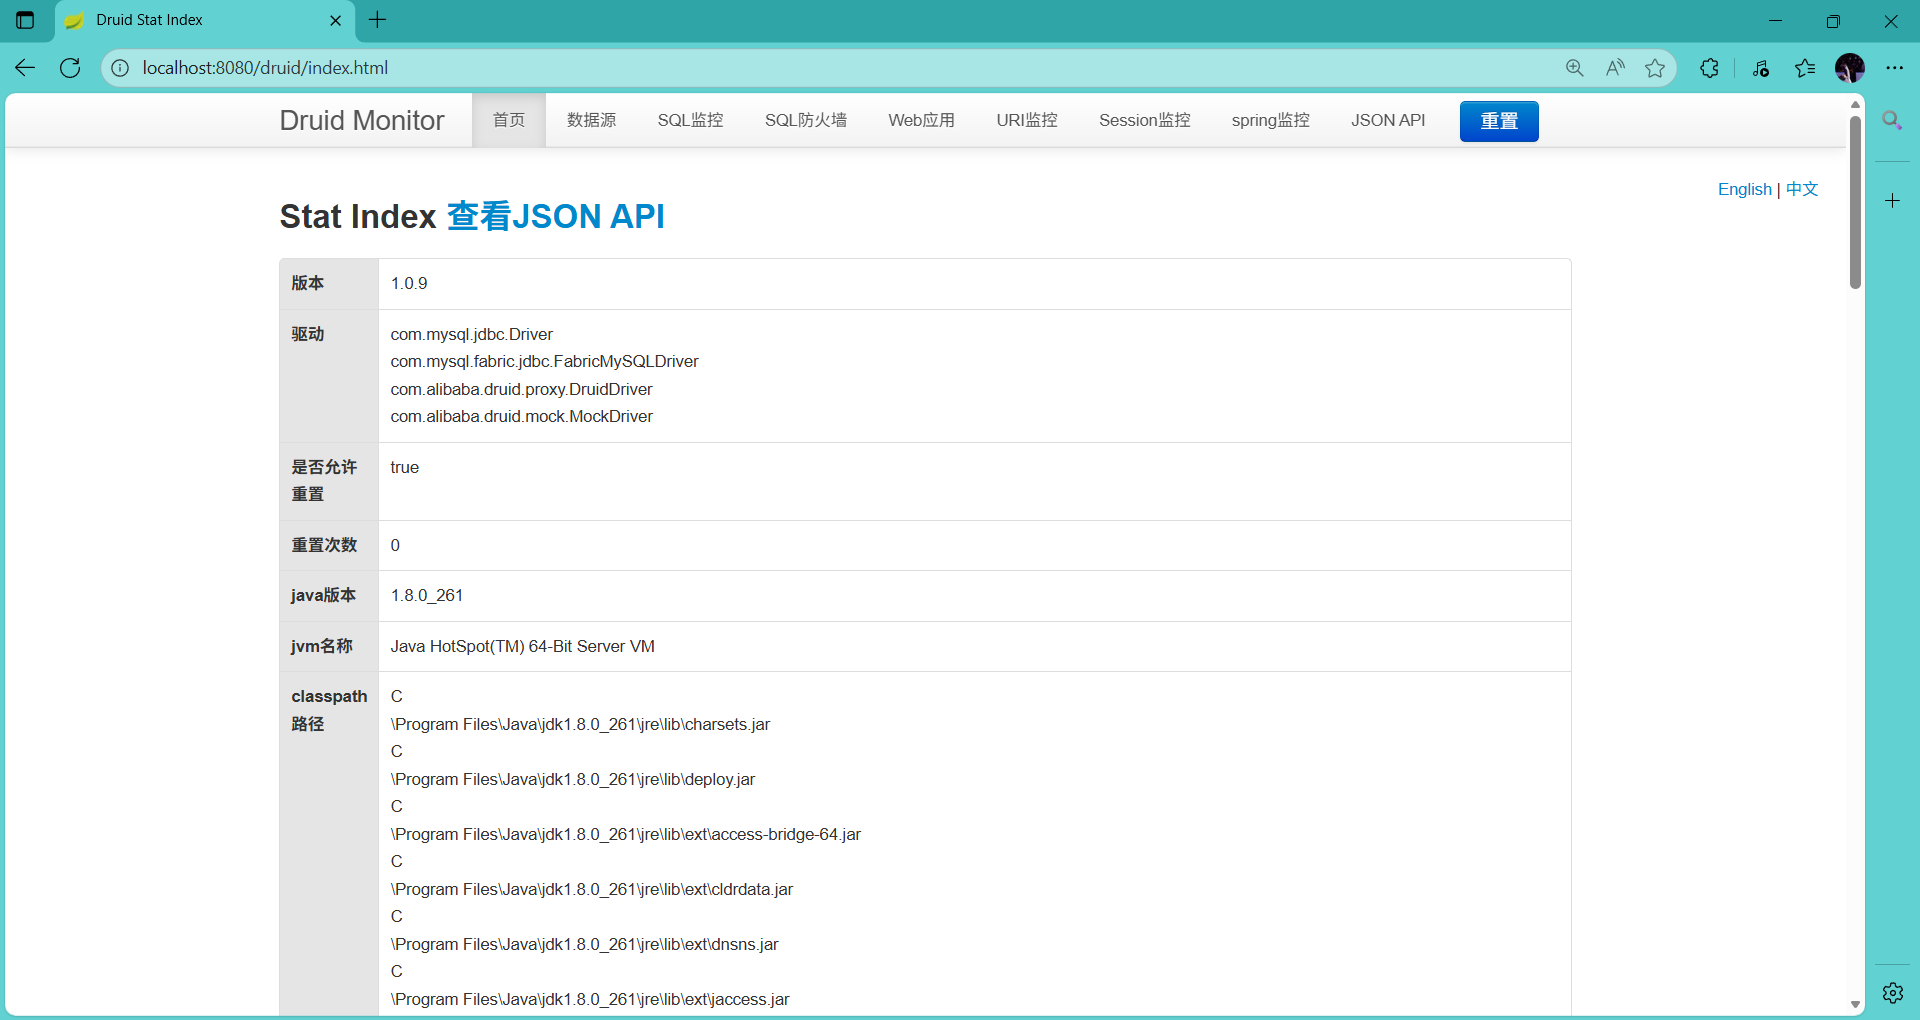Open Session监控 page
The image size is (1920, 1020).
[1144, 120]
